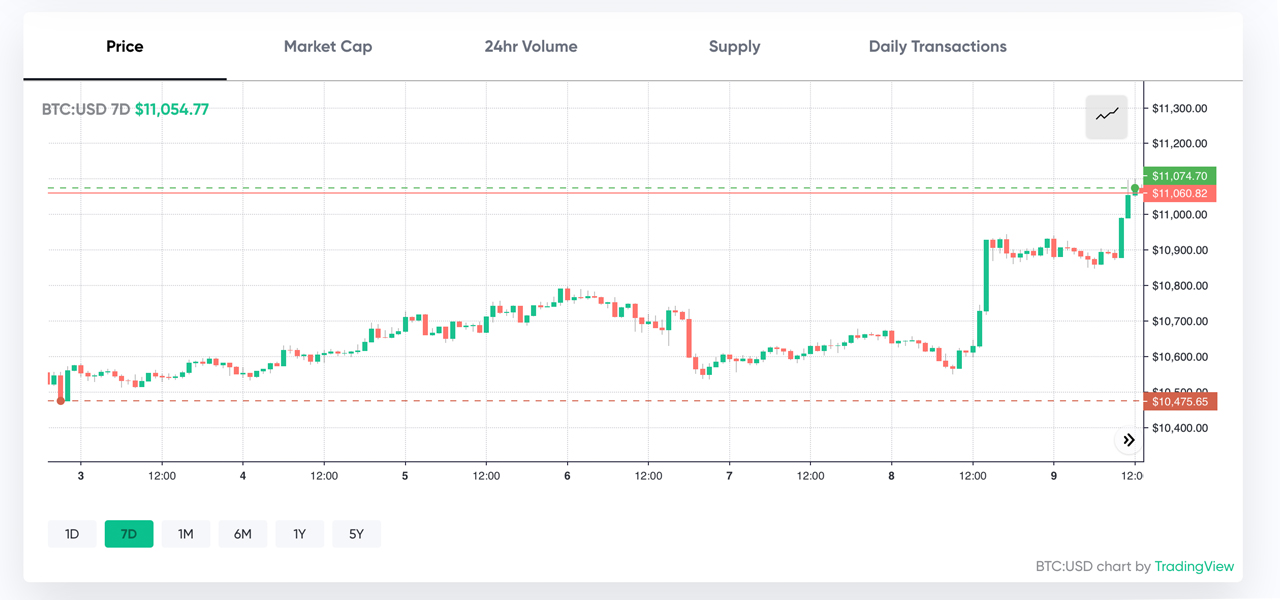Choose the 5Y time range

tap(357, 534)
